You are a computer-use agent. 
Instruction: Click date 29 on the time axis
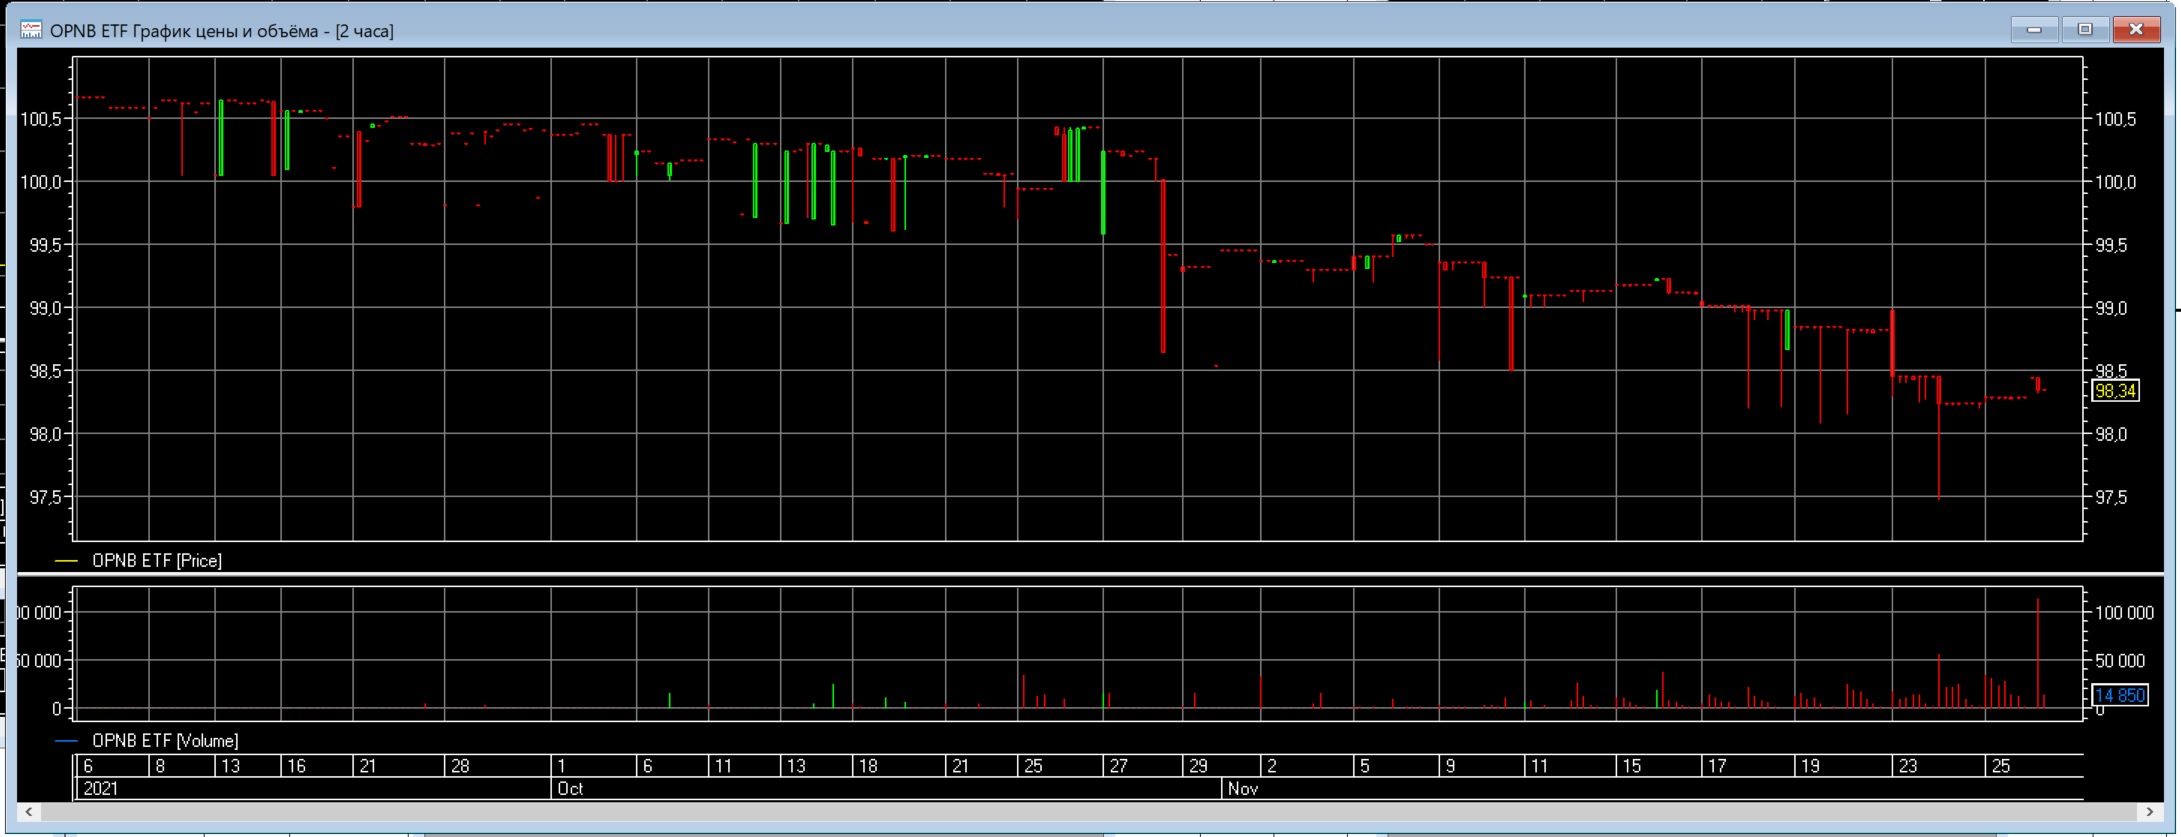(x=1198, y=766)
